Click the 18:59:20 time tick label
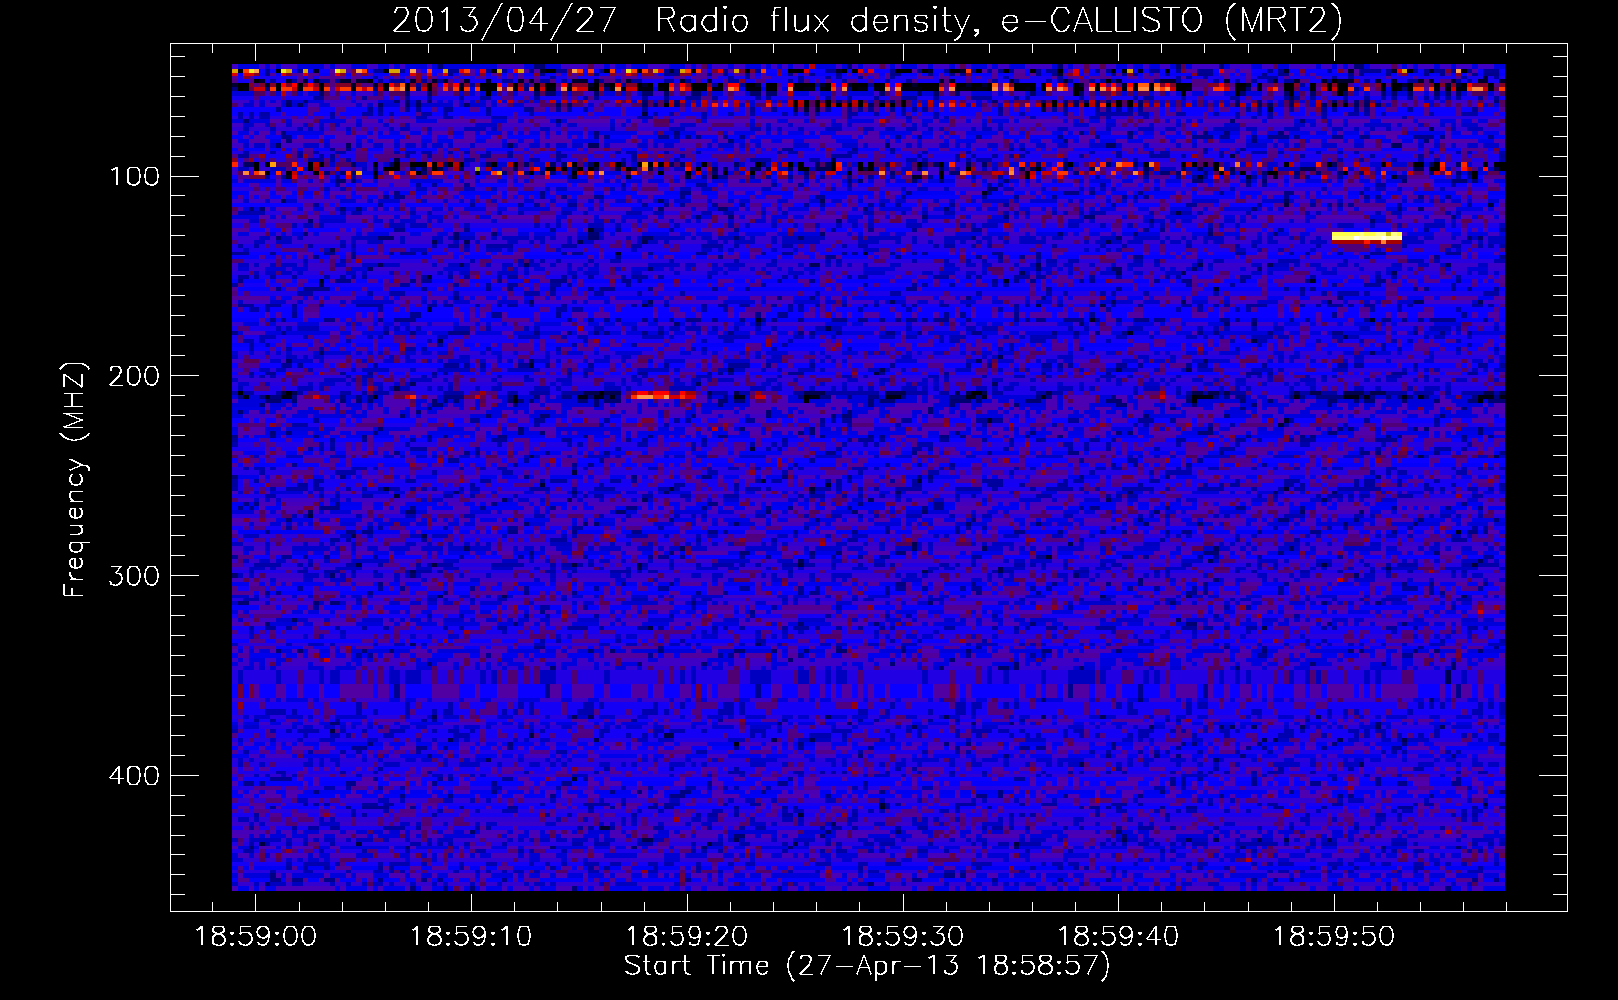Screen dimensions: 1618x1000 pos(687,937)
